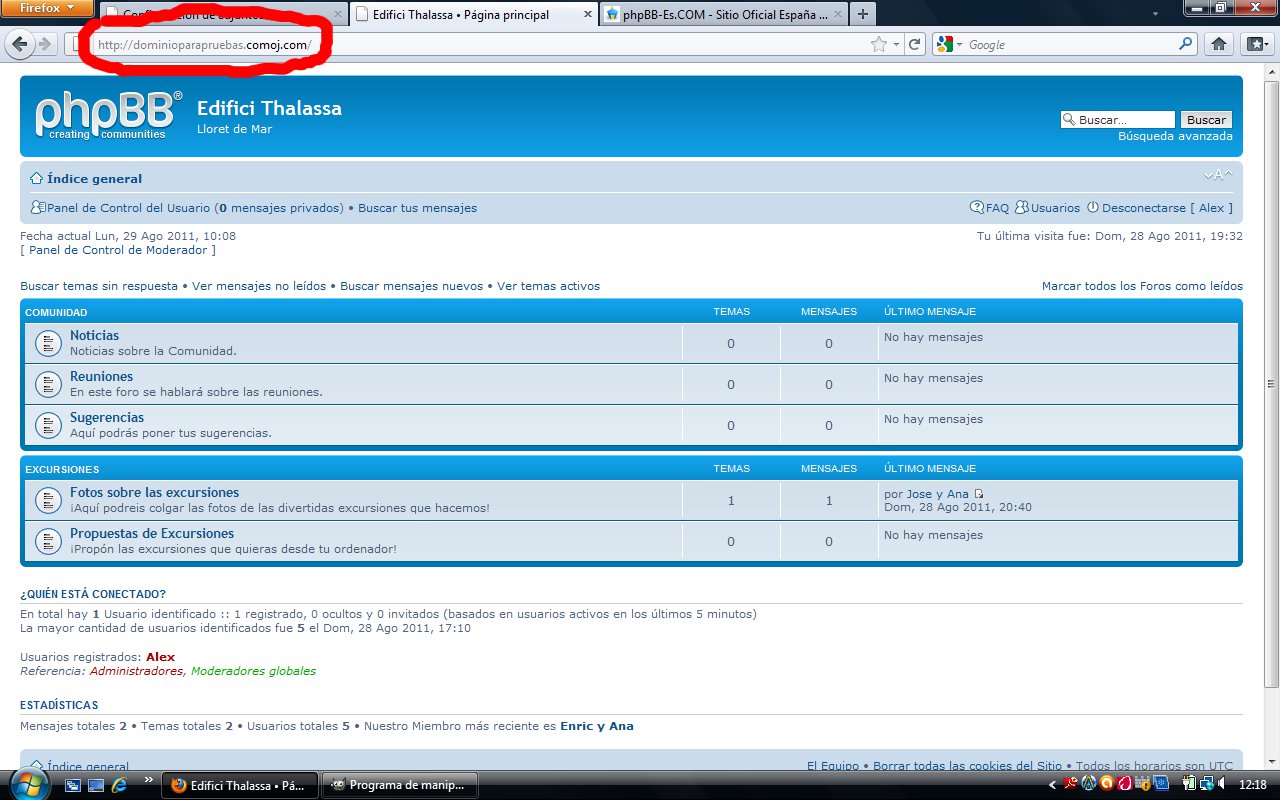Click the Sugerencias forum status icon
Screen dimensions: 1280x800
click(48, 425)
